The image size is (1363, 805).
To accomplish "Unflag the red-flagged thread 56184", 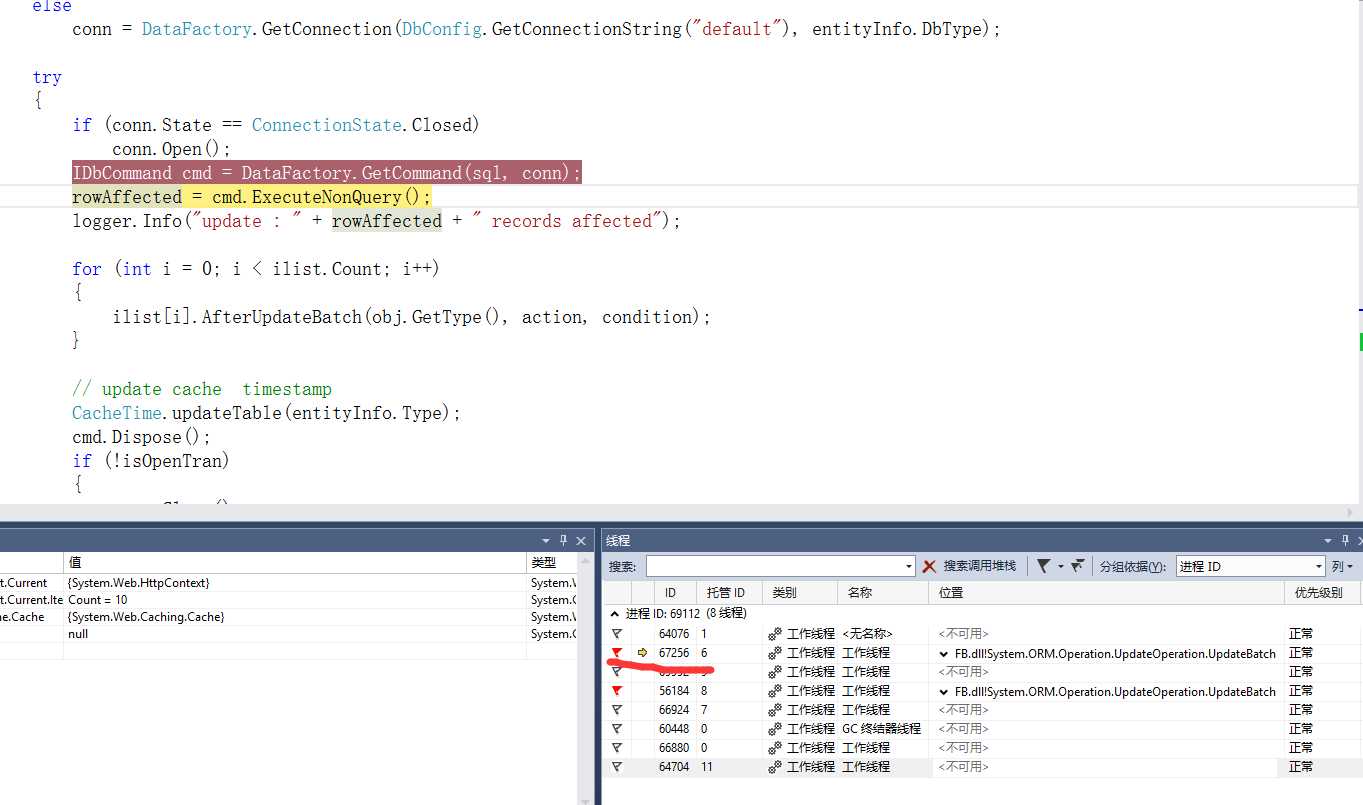I will tap(616, 691).
